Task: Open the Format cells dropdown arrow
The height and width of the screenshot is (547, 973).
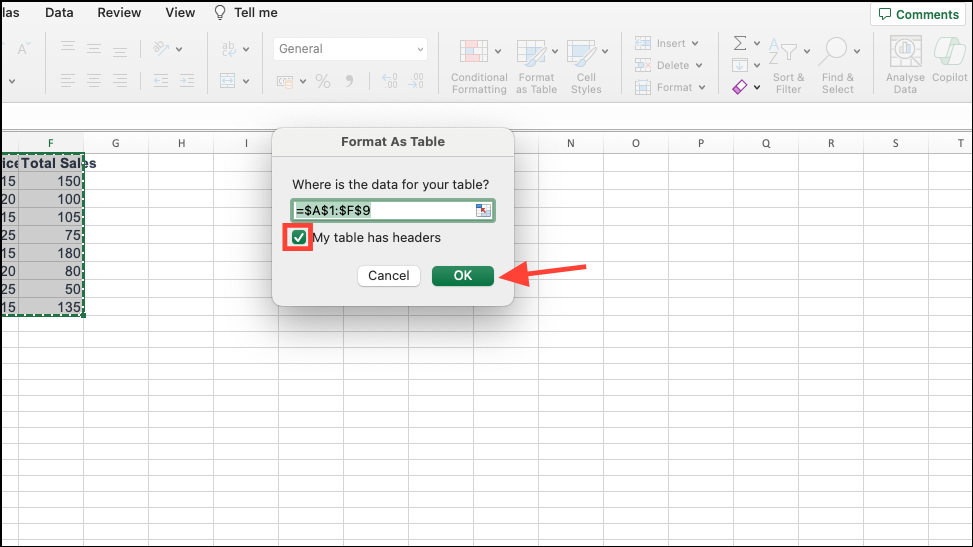Action: [702, 88]
